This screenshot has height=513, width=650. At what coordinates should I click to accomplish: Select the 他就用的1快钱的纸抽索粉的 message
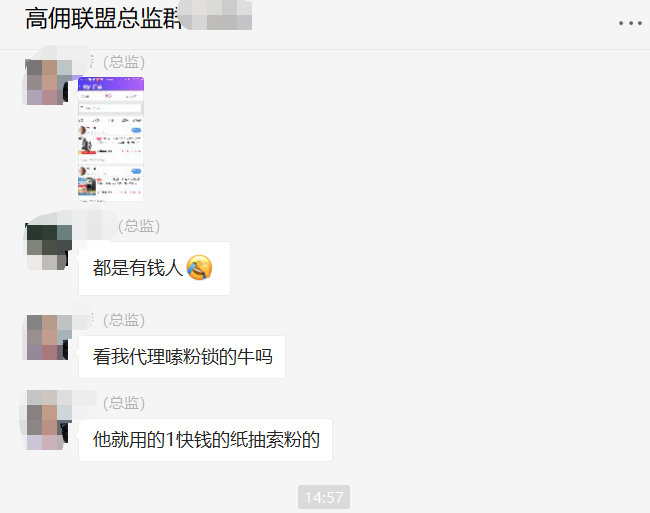pyautogui.click(x=205, y=440)
